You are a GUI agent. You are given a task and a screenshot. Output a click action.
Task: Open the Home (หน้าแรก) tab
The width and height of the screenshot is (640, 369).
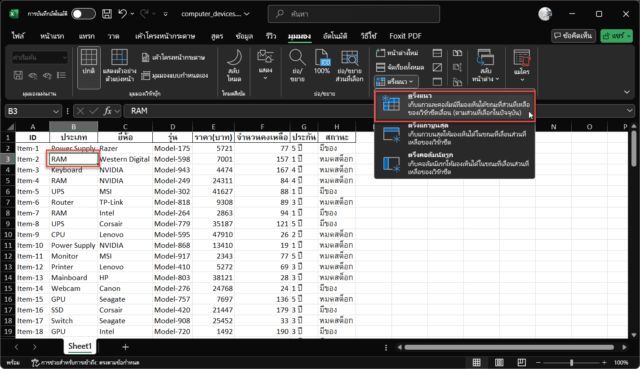tap(52, 36)
